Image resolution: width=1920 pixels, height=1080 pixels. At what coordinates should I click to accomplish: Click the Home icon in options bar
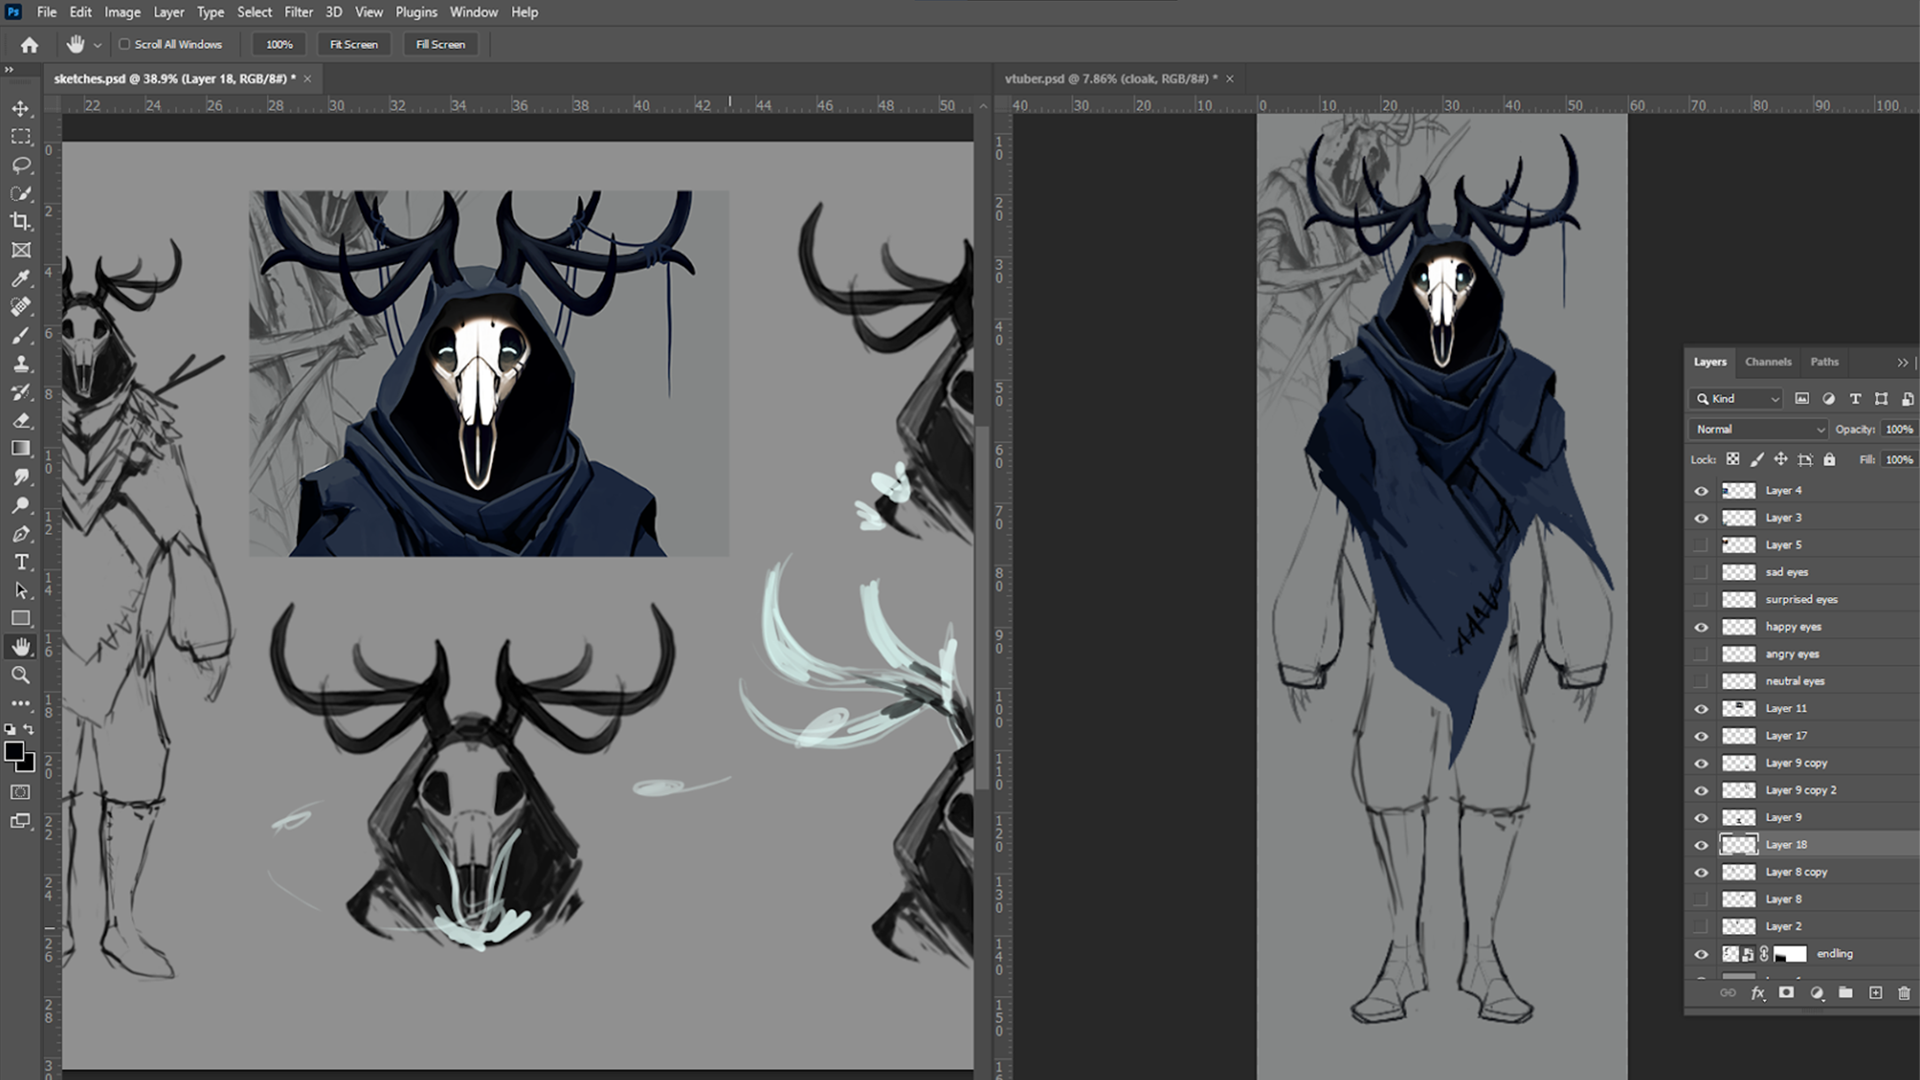(29, 44)
